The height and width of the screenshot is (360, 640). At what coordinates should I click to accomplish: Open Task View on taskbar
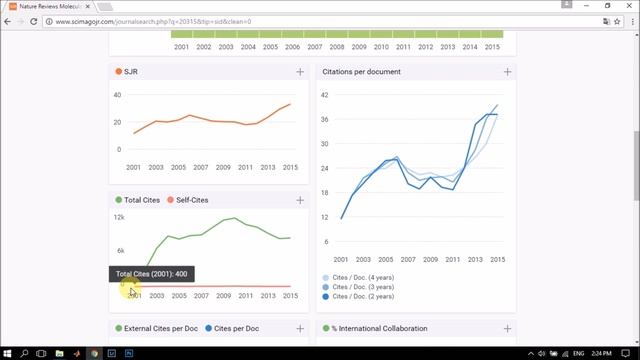41,353
